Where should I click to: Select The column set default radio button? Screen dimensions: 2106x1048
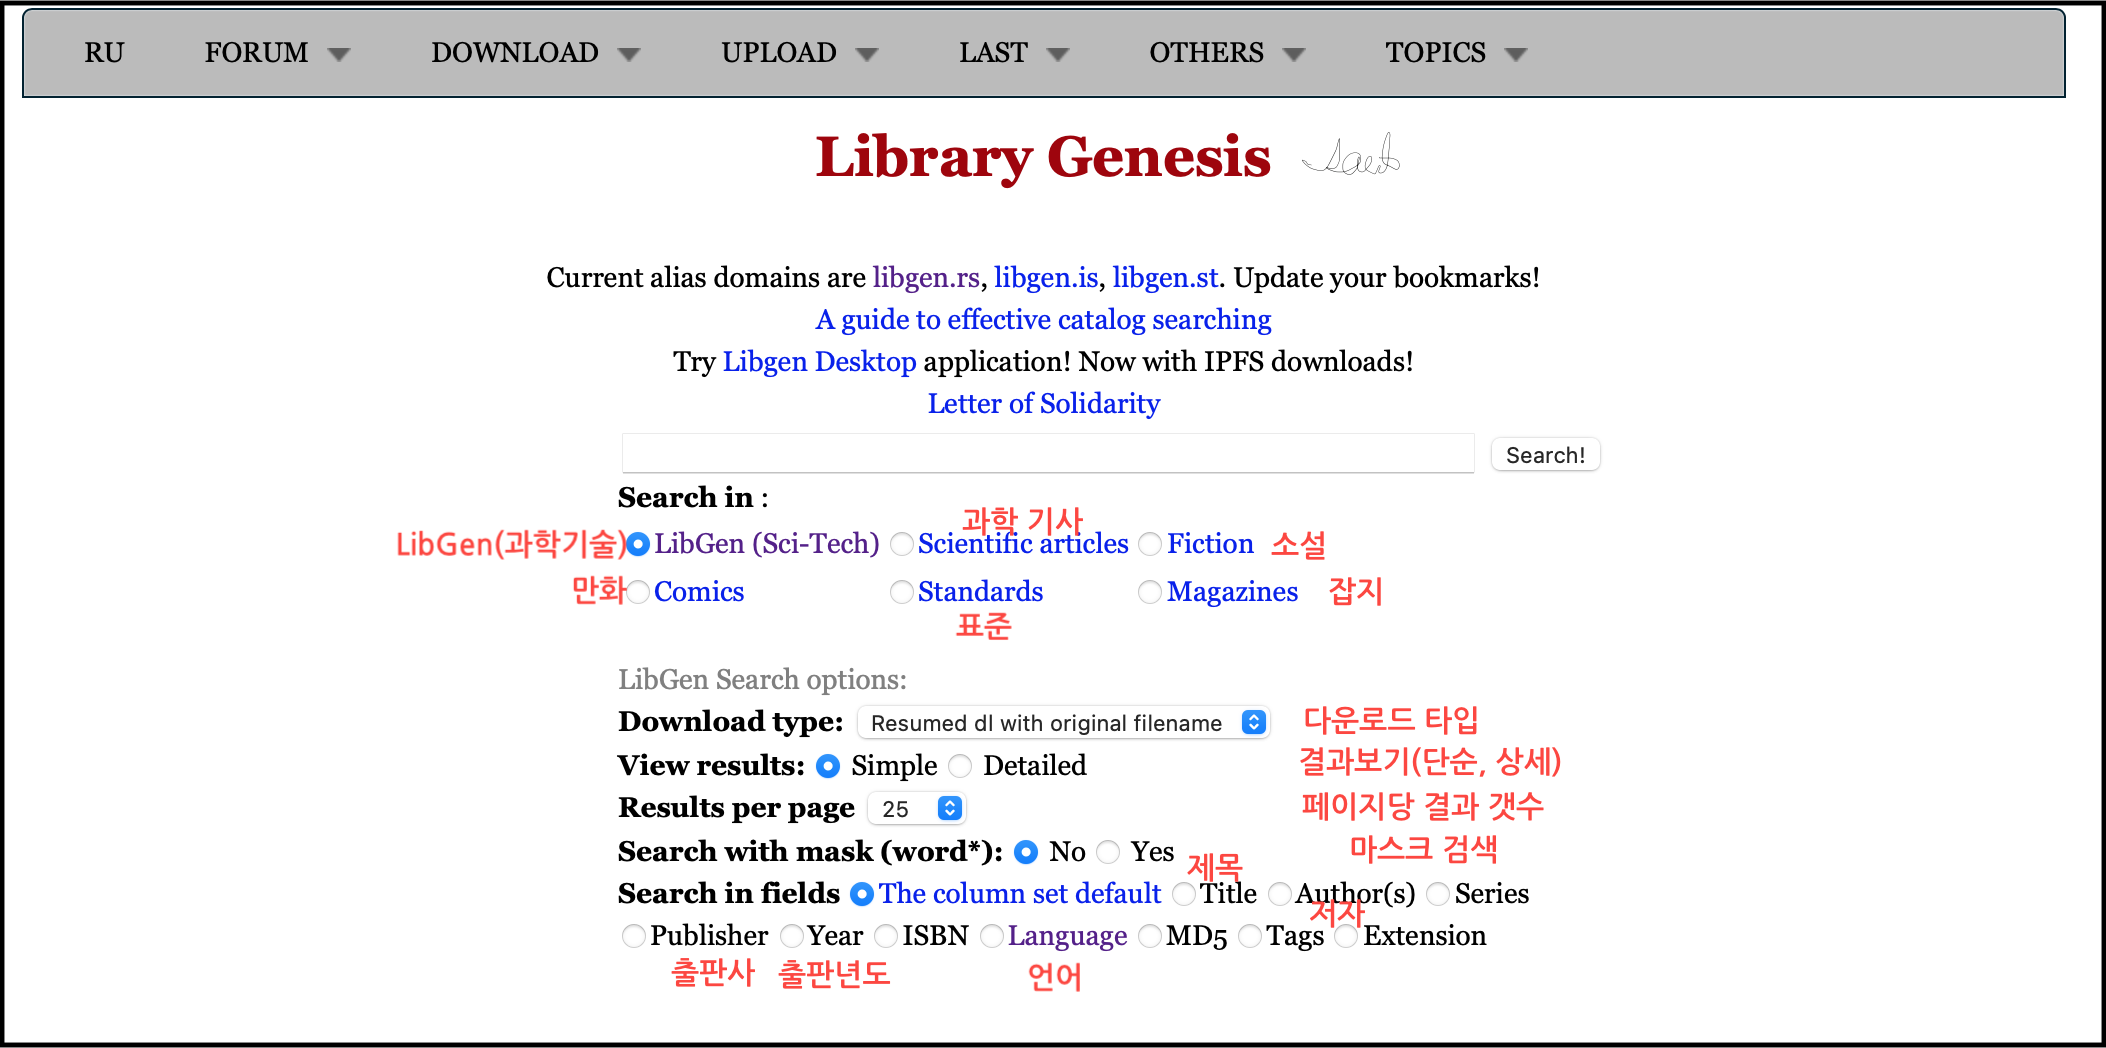[x=862, y=894]
